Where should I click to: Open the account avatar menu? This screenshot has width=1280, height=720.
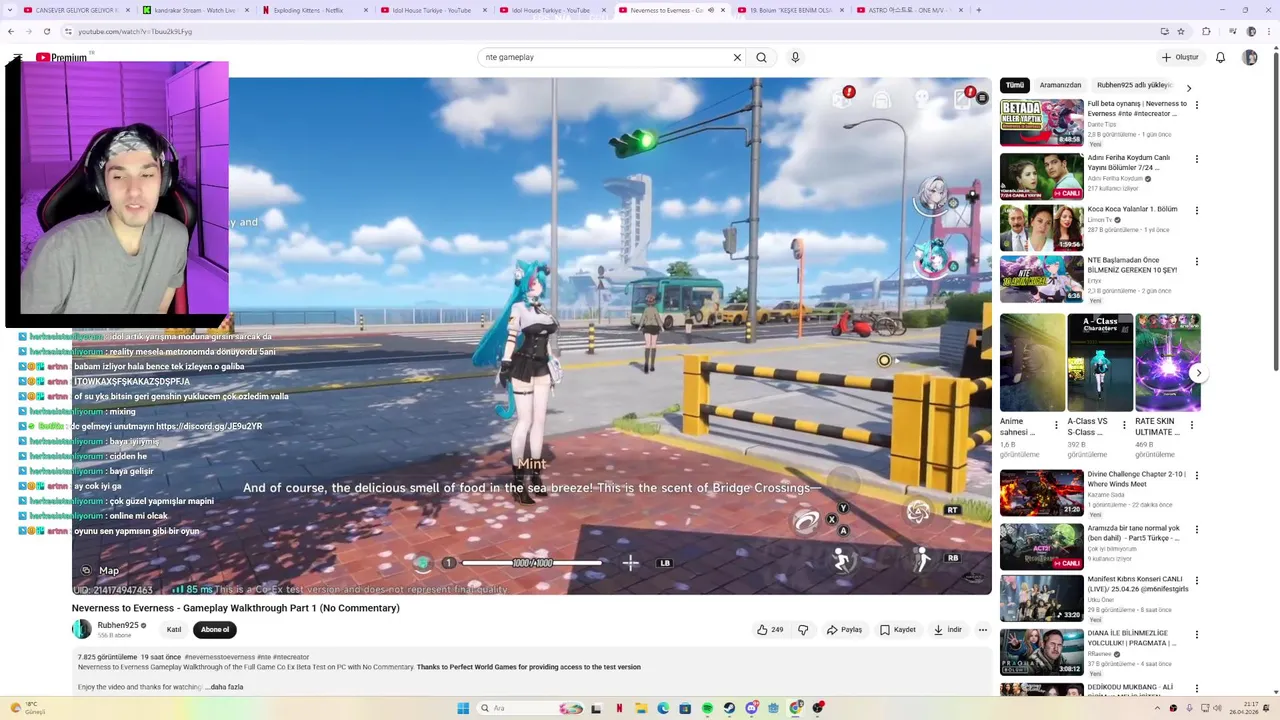pyautogui.click(x=1250, y=57)
